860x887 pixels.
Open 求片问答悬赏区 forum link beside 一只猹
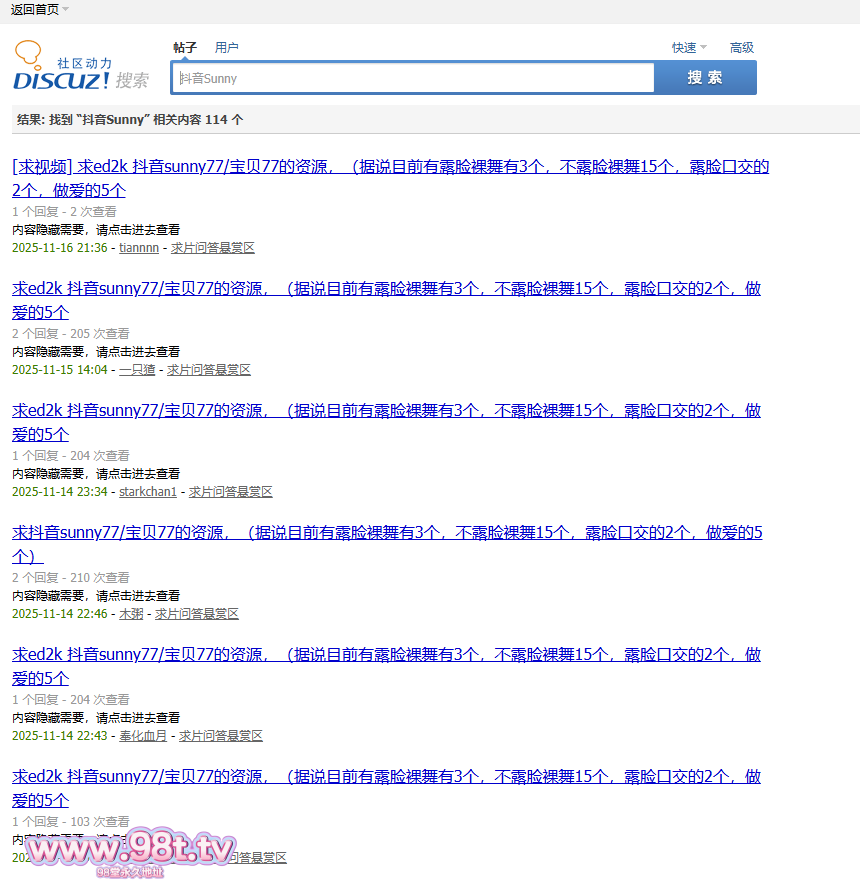[209, 370]
